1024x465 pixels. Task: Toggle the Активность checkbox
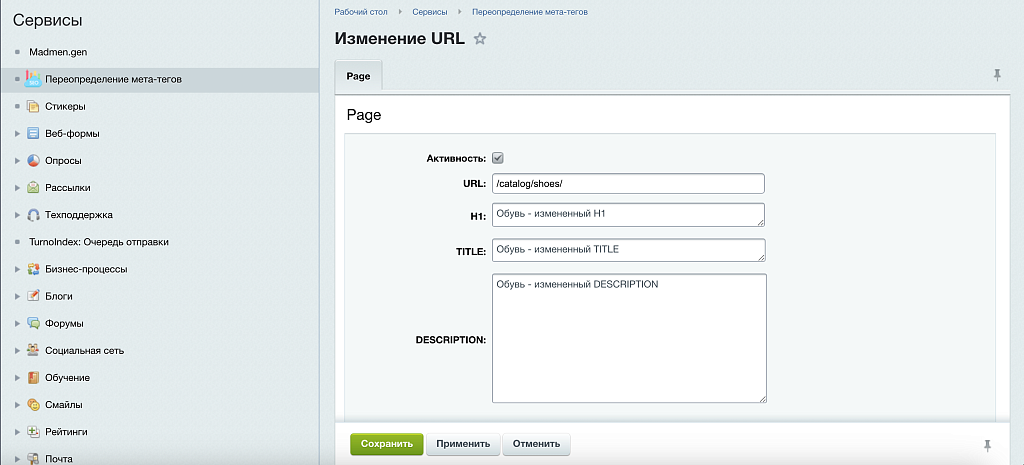(x=498, y=158)
